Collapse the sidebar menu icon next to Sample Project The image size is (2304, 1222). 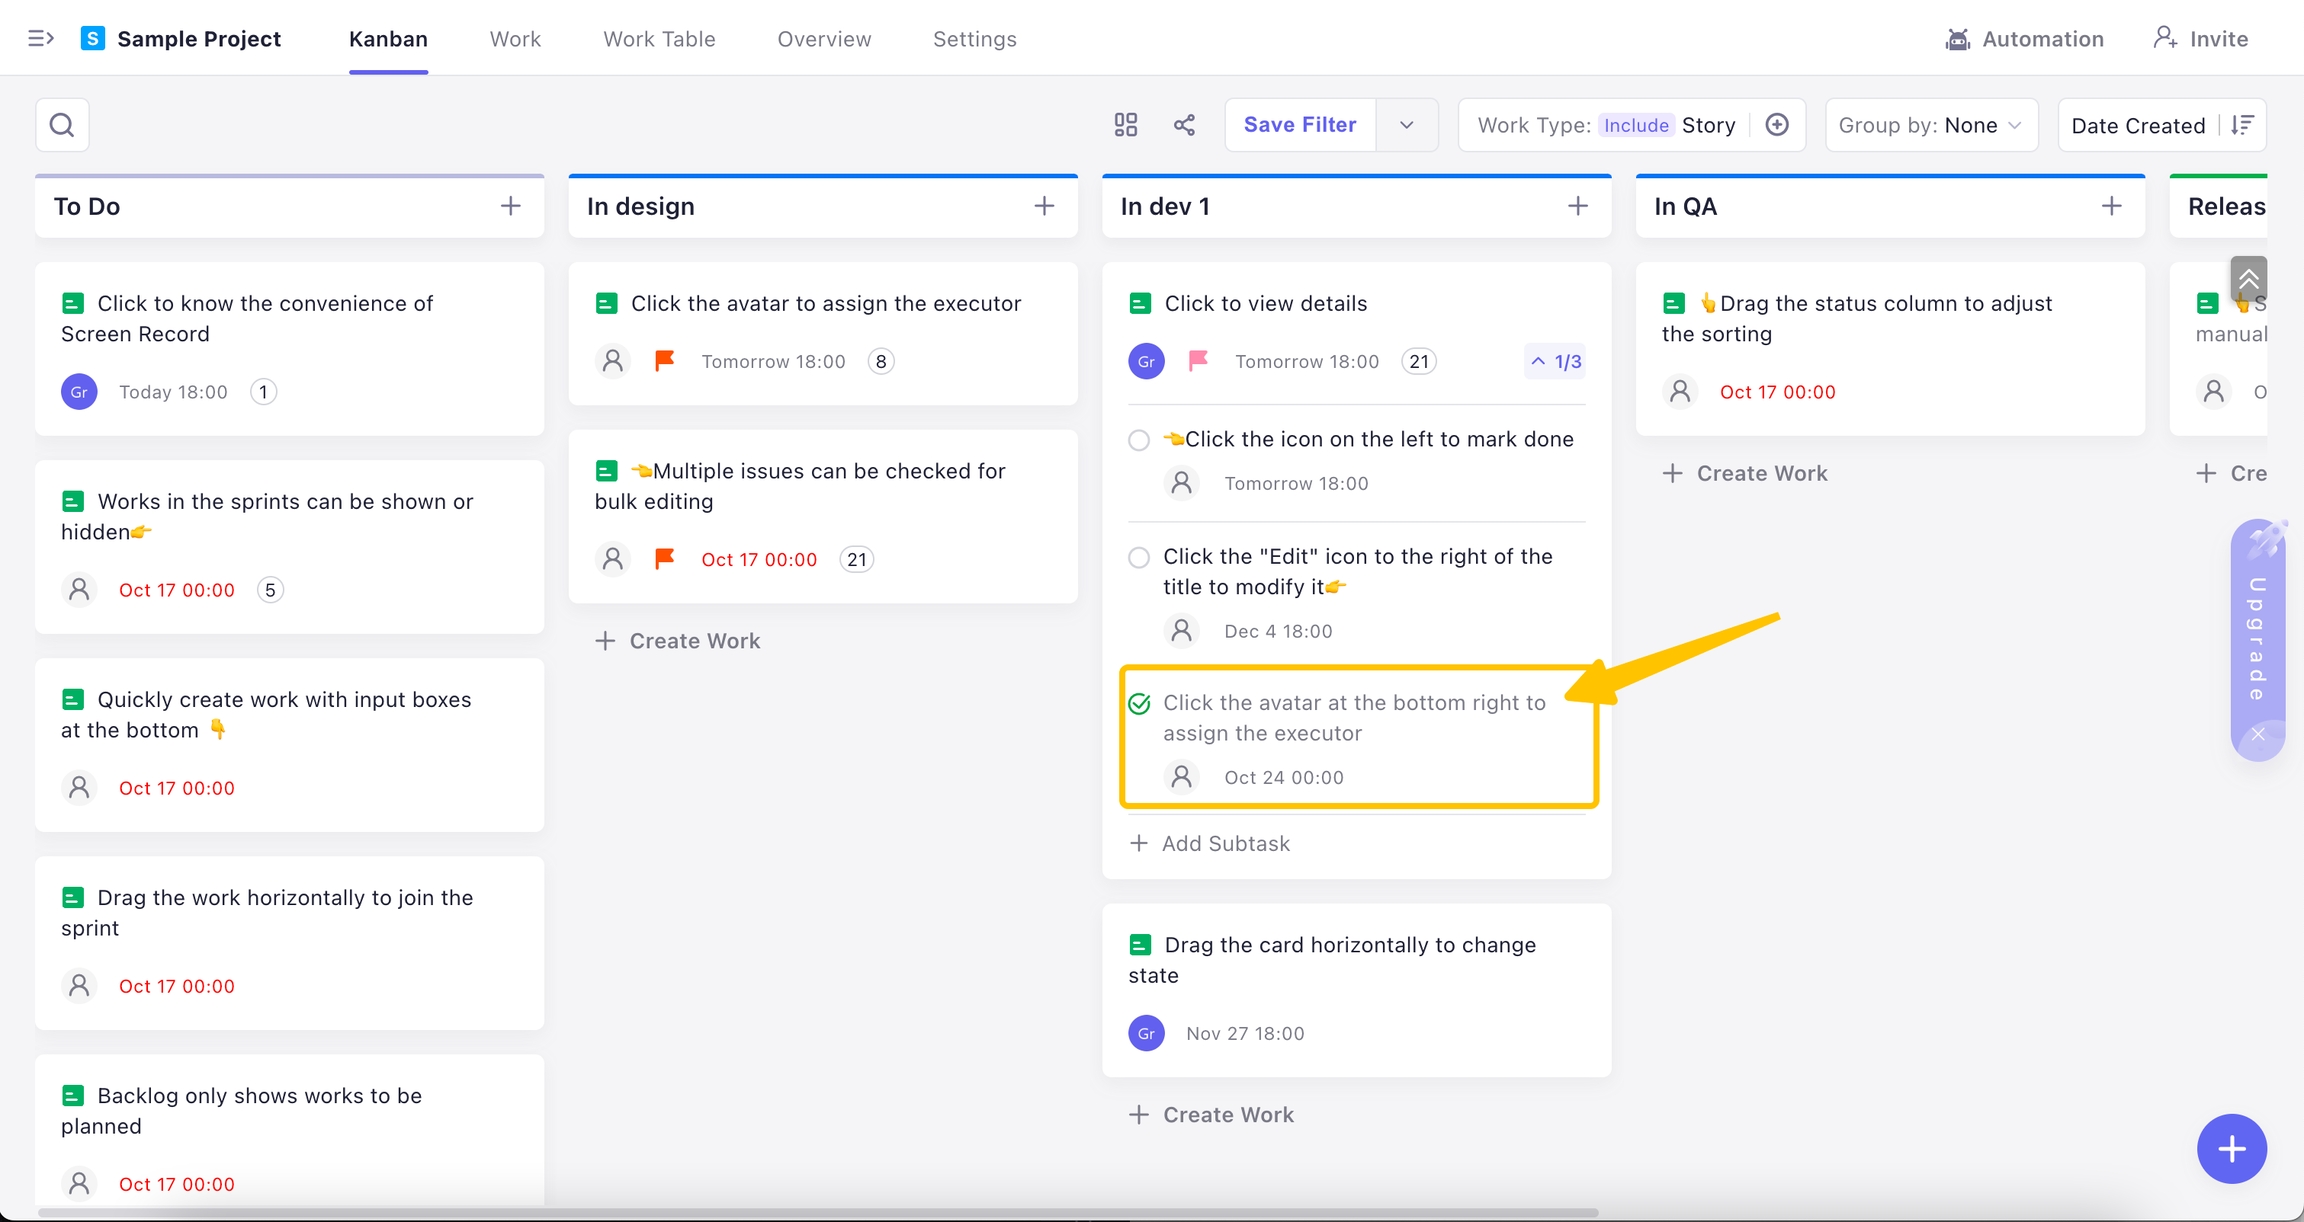[x=40, y=39]
